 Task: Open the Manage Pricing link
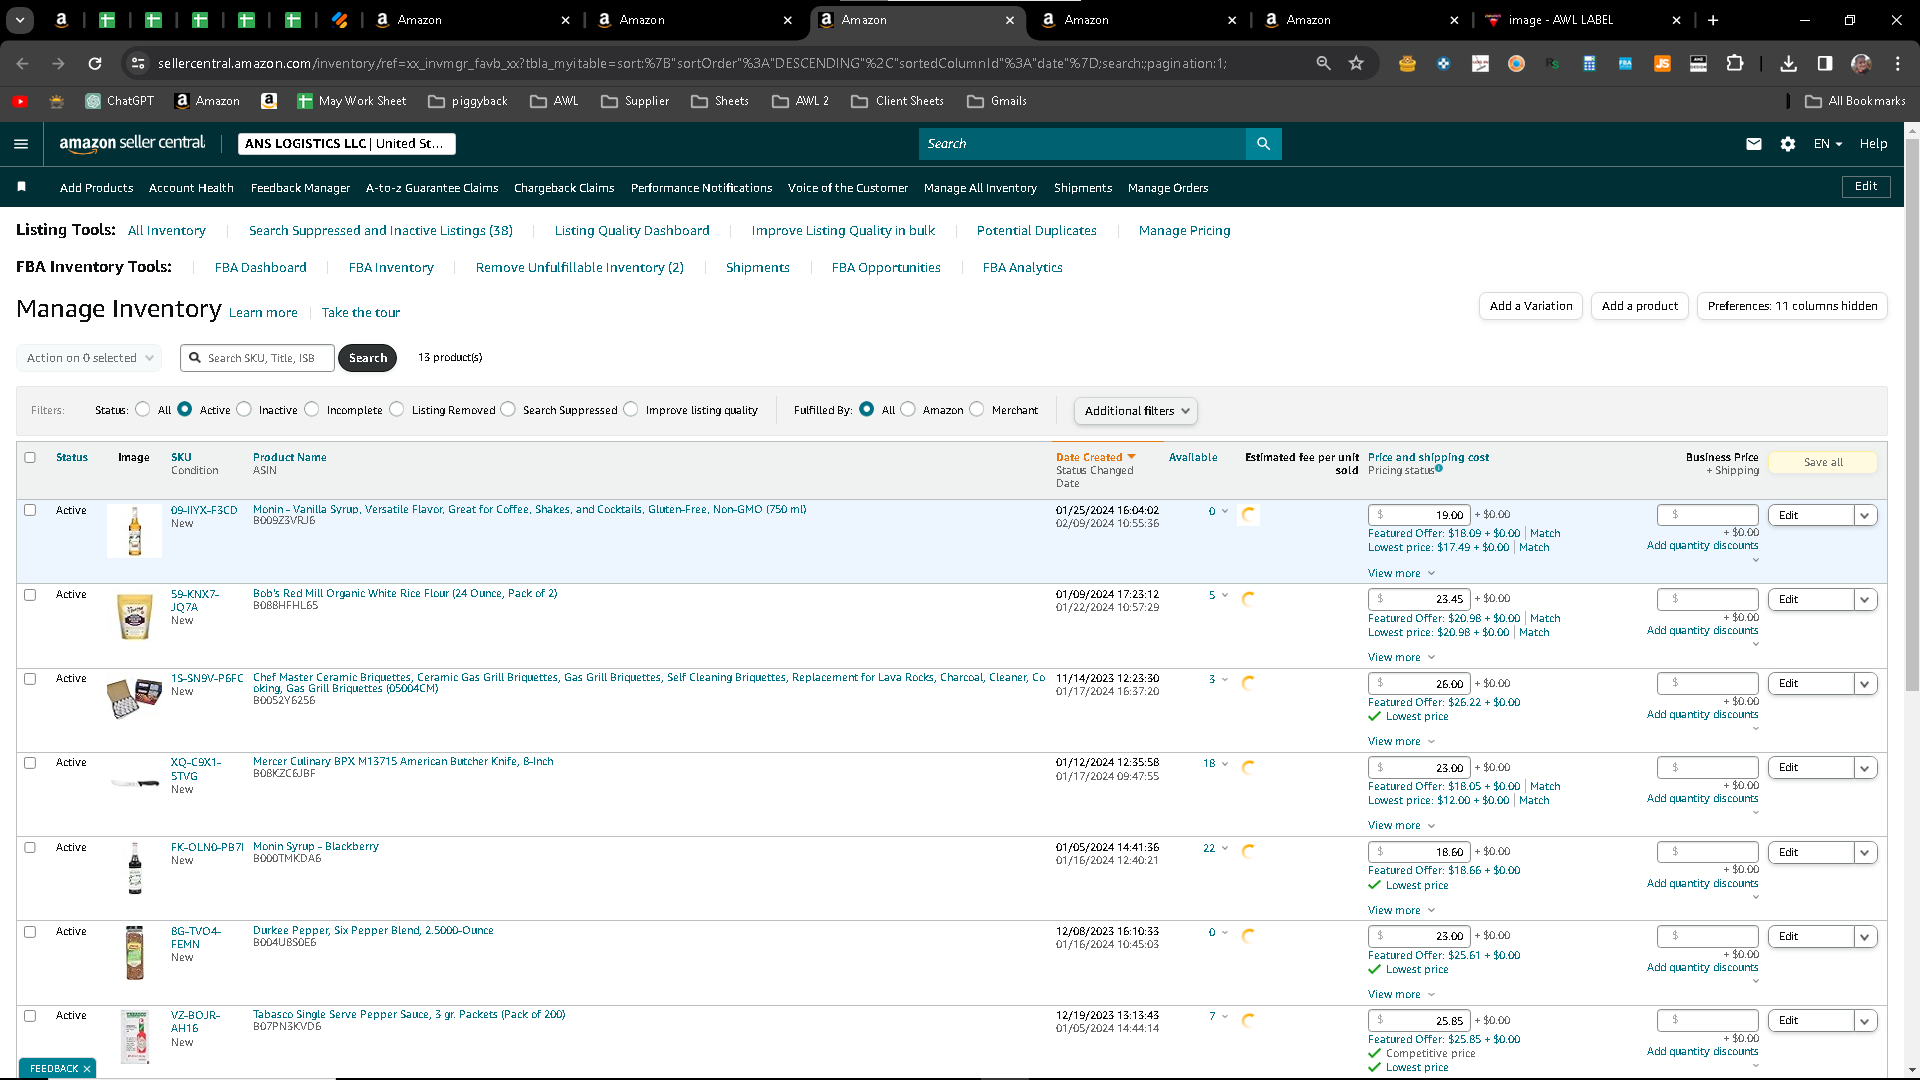tap(1185, 231)
